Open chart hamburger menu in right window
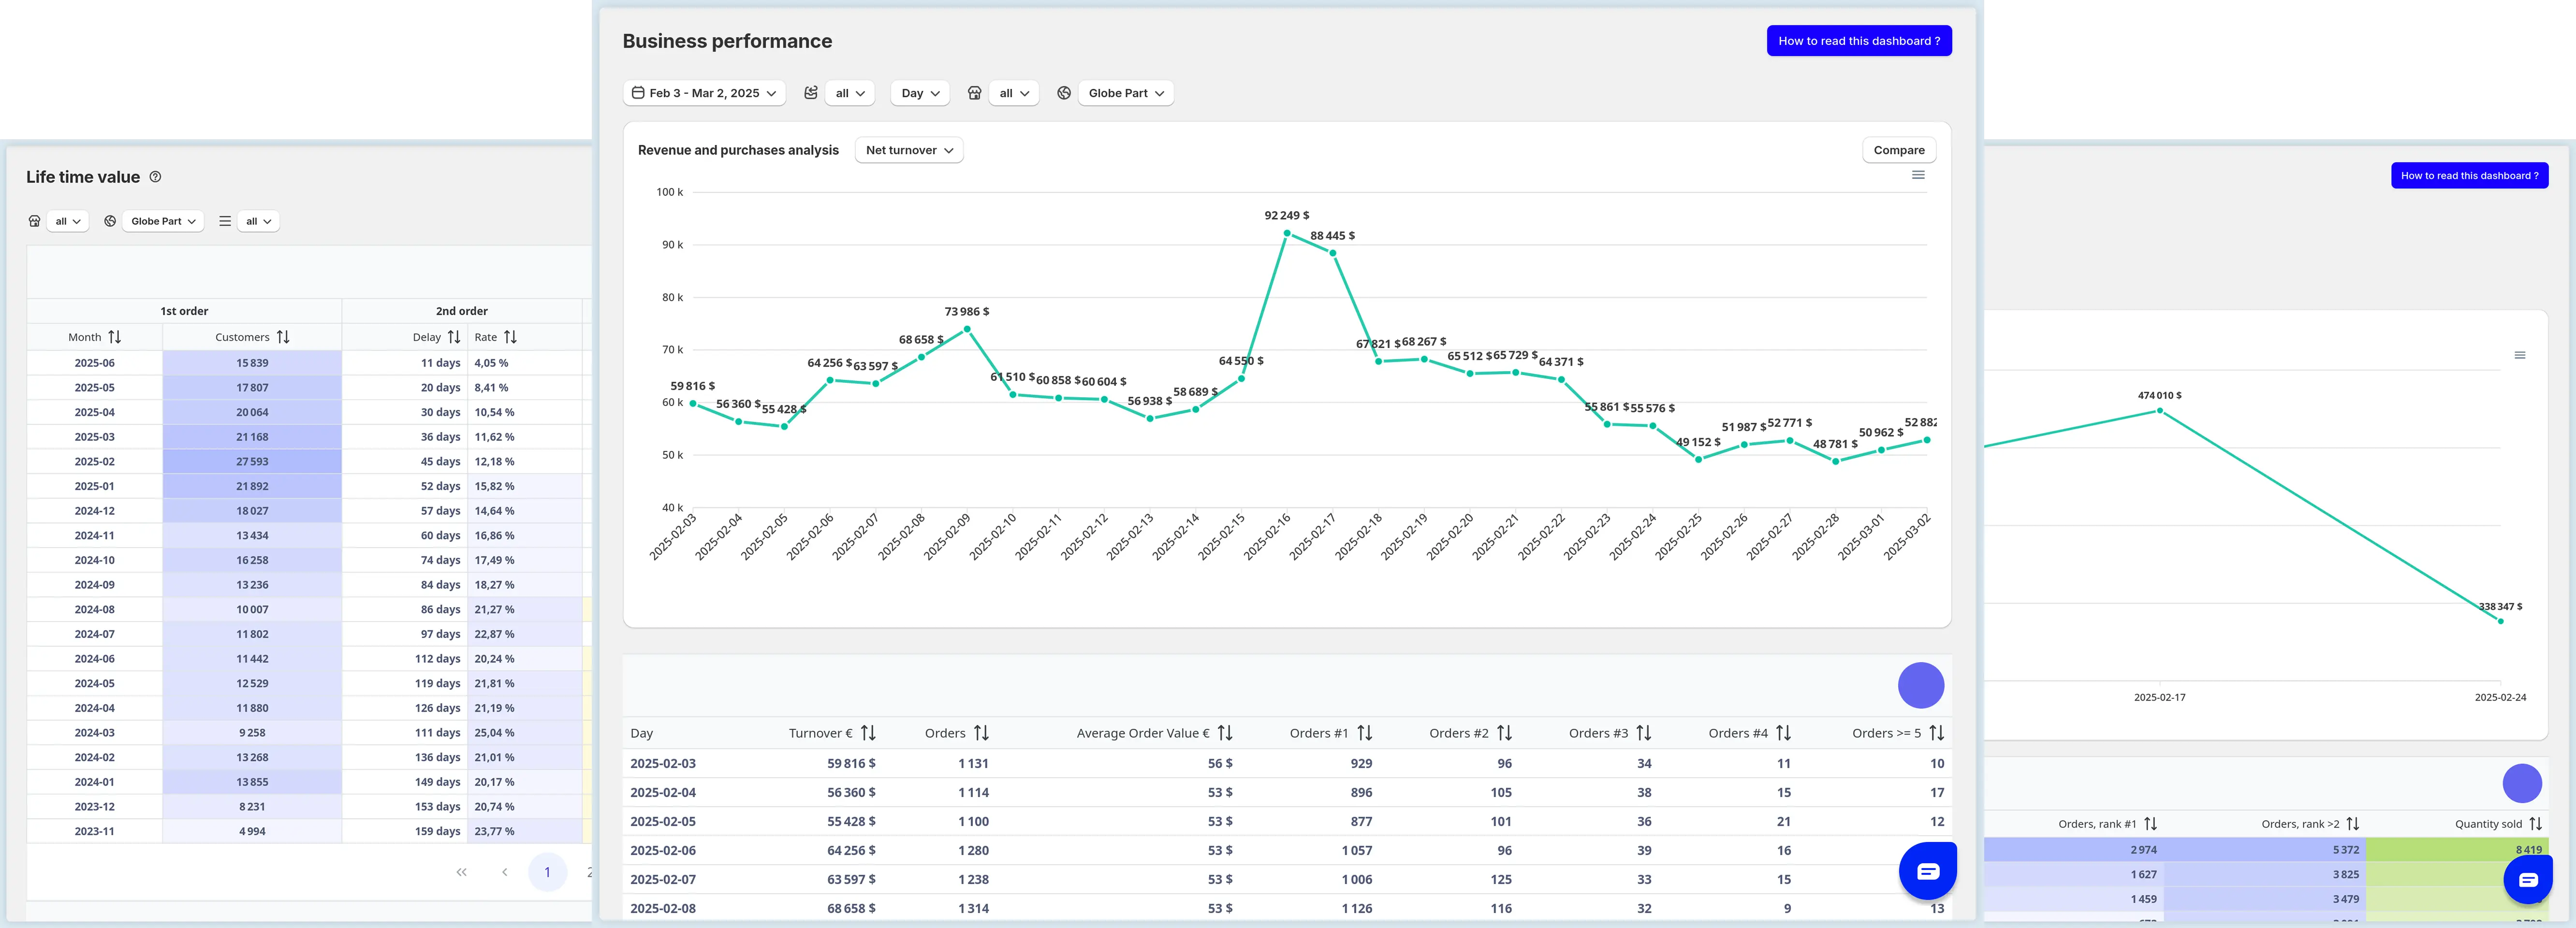Screen dimensions: 2576x928 click(x=2519, y=355)
